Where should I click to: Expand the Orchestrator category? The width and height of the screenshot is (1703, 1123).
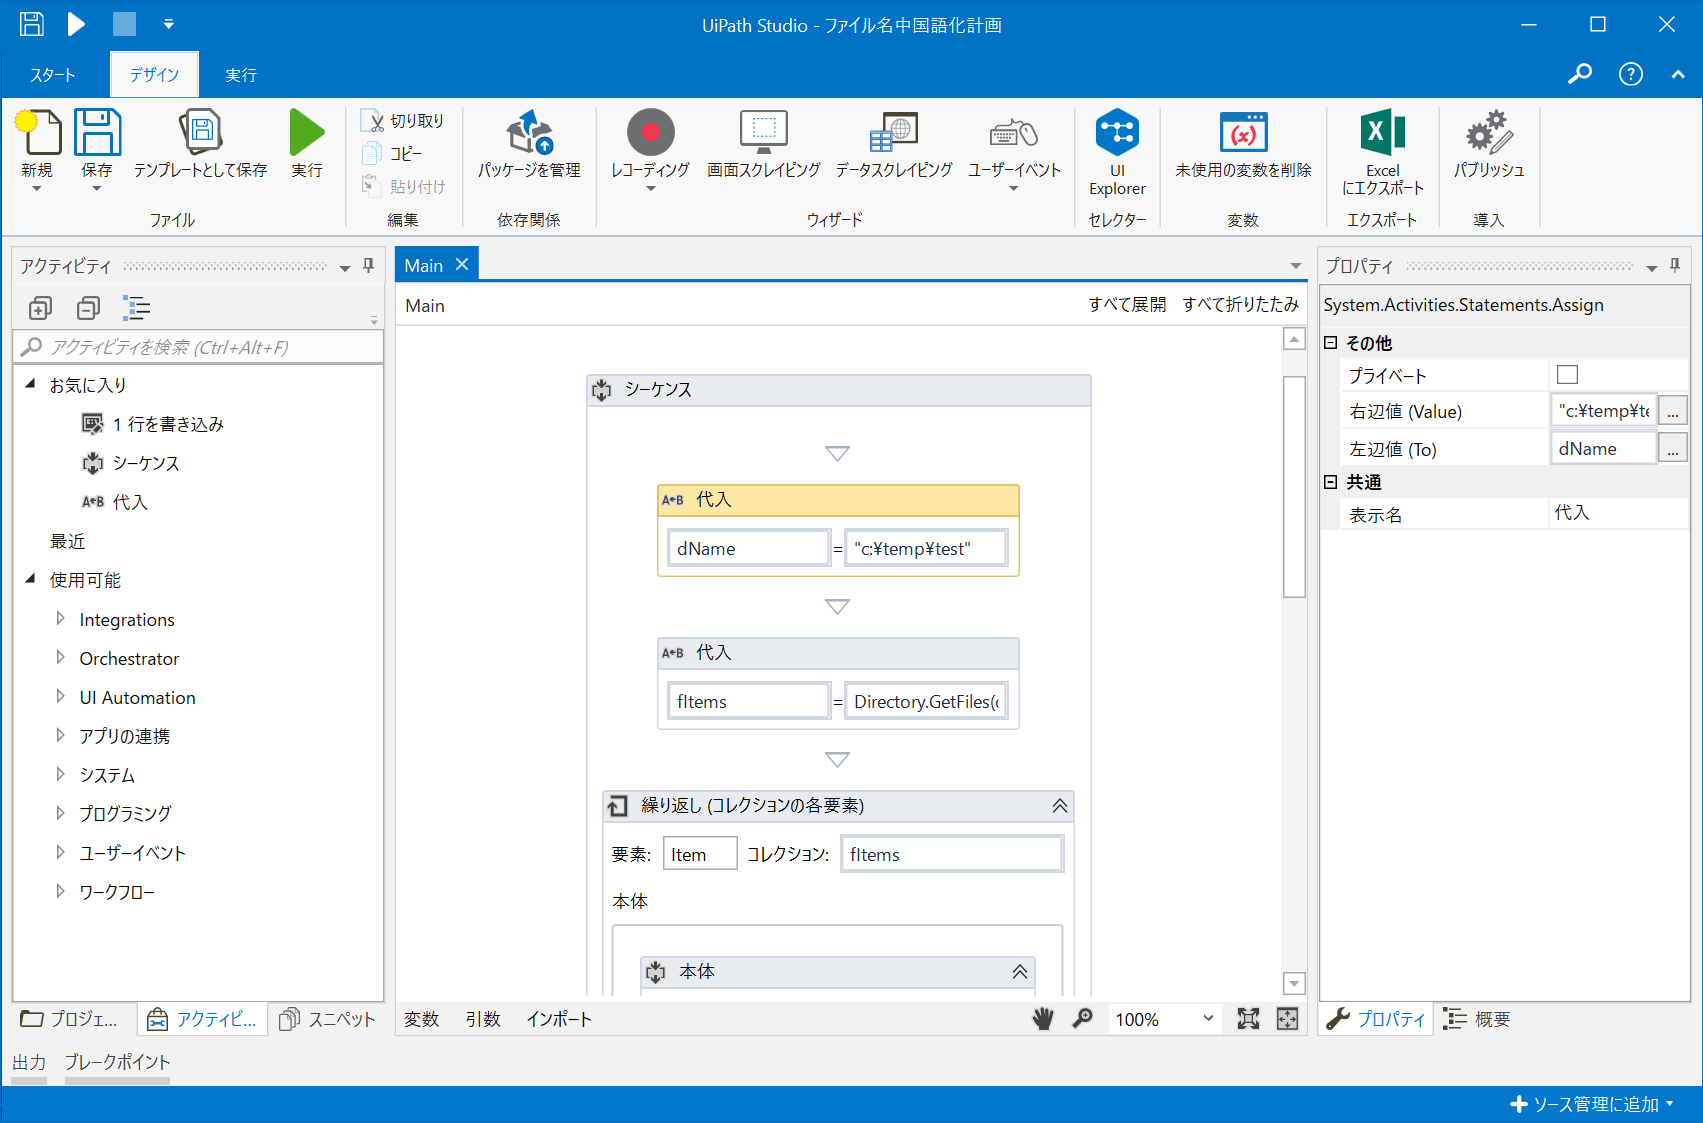click(x=60, y=658)
